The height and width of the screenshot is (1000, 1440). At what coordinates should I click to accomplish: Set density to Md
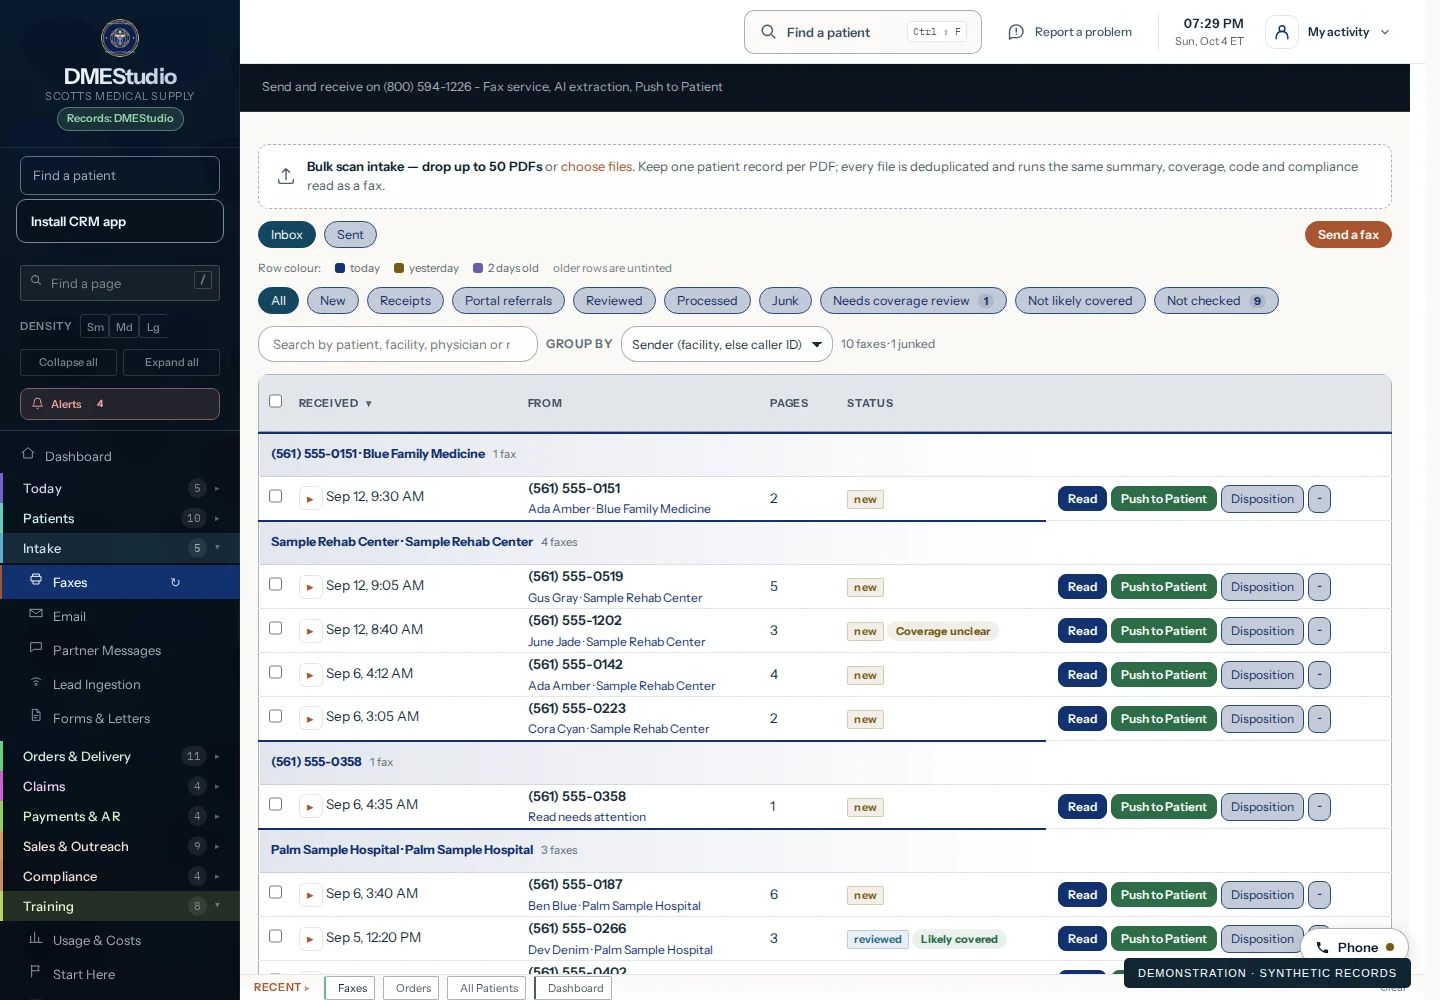124,327
